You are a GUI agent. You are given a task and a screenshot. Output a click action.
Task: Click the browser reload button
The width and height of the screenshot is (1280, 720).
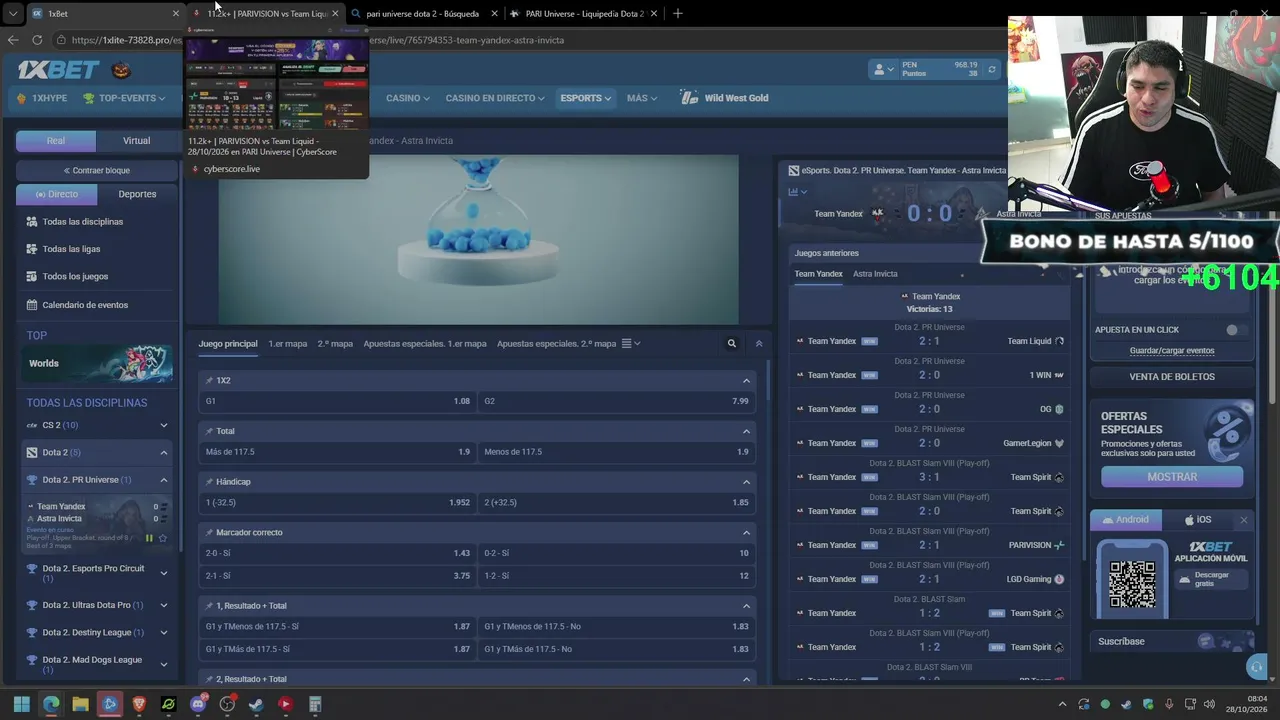coord(37,40)
